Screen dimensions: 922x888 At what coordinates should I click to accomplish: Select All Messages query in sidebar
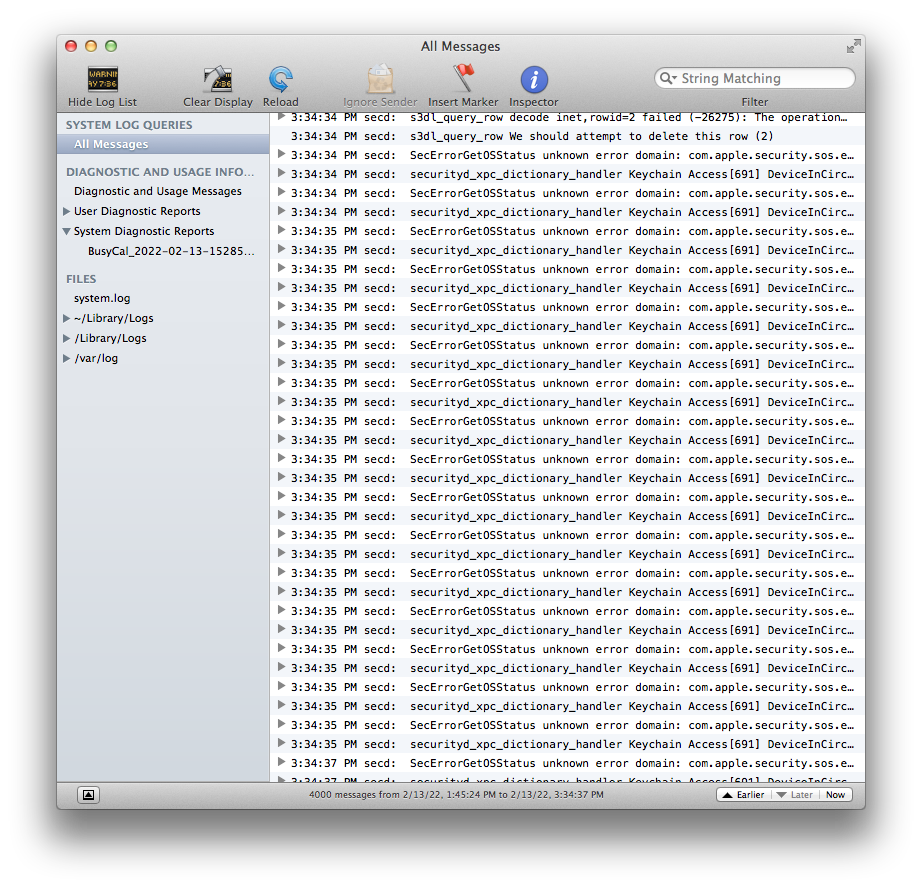pyautogui.click(x=163, y=144)
